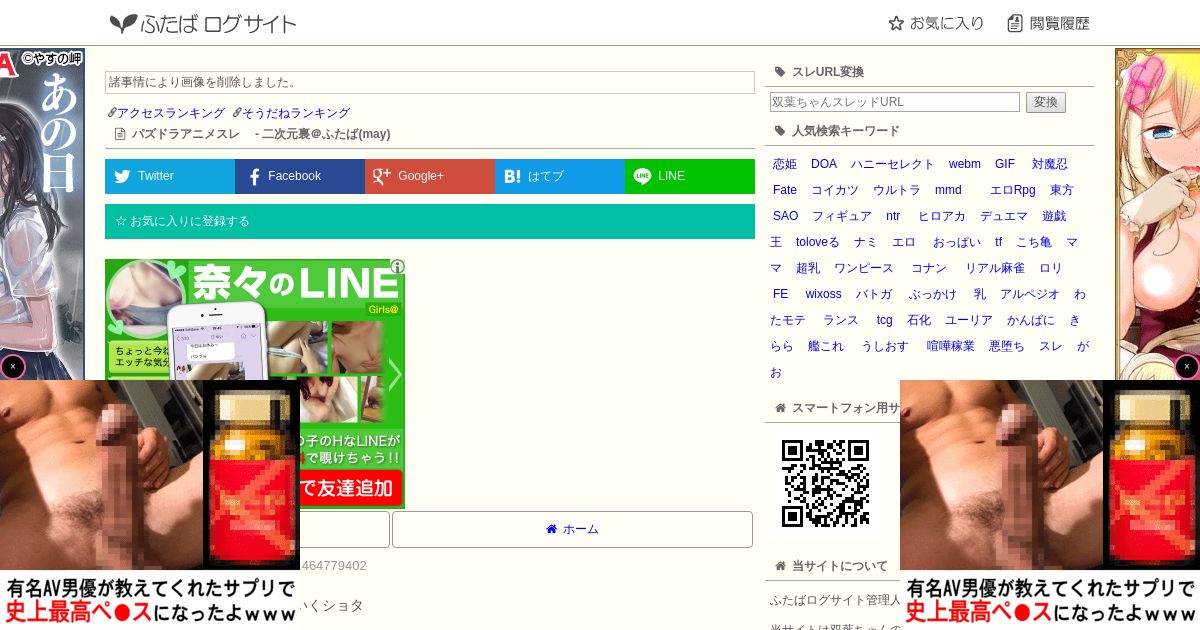This screenshot has width=1200, height=630.
Task: Click the ad info icon on green LINE banner
Action: pyautogui.click(x=398, y=266)
